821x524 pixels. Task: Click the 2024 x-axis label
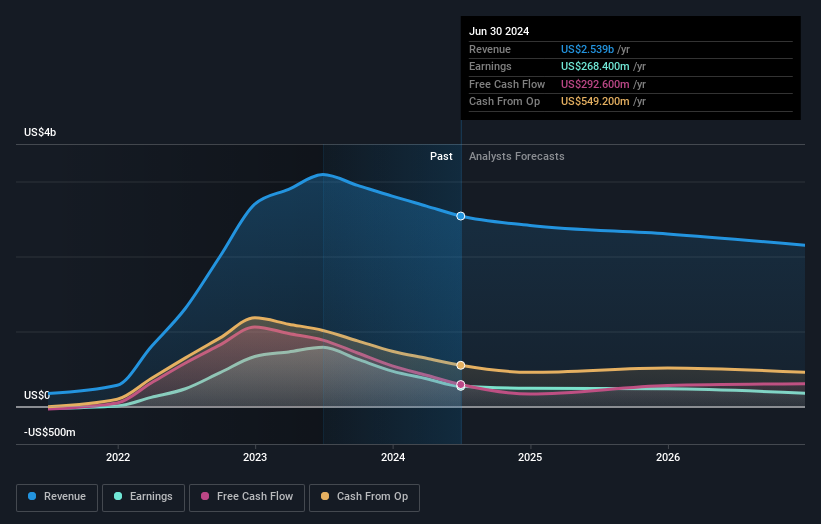(x=393, y=458)
